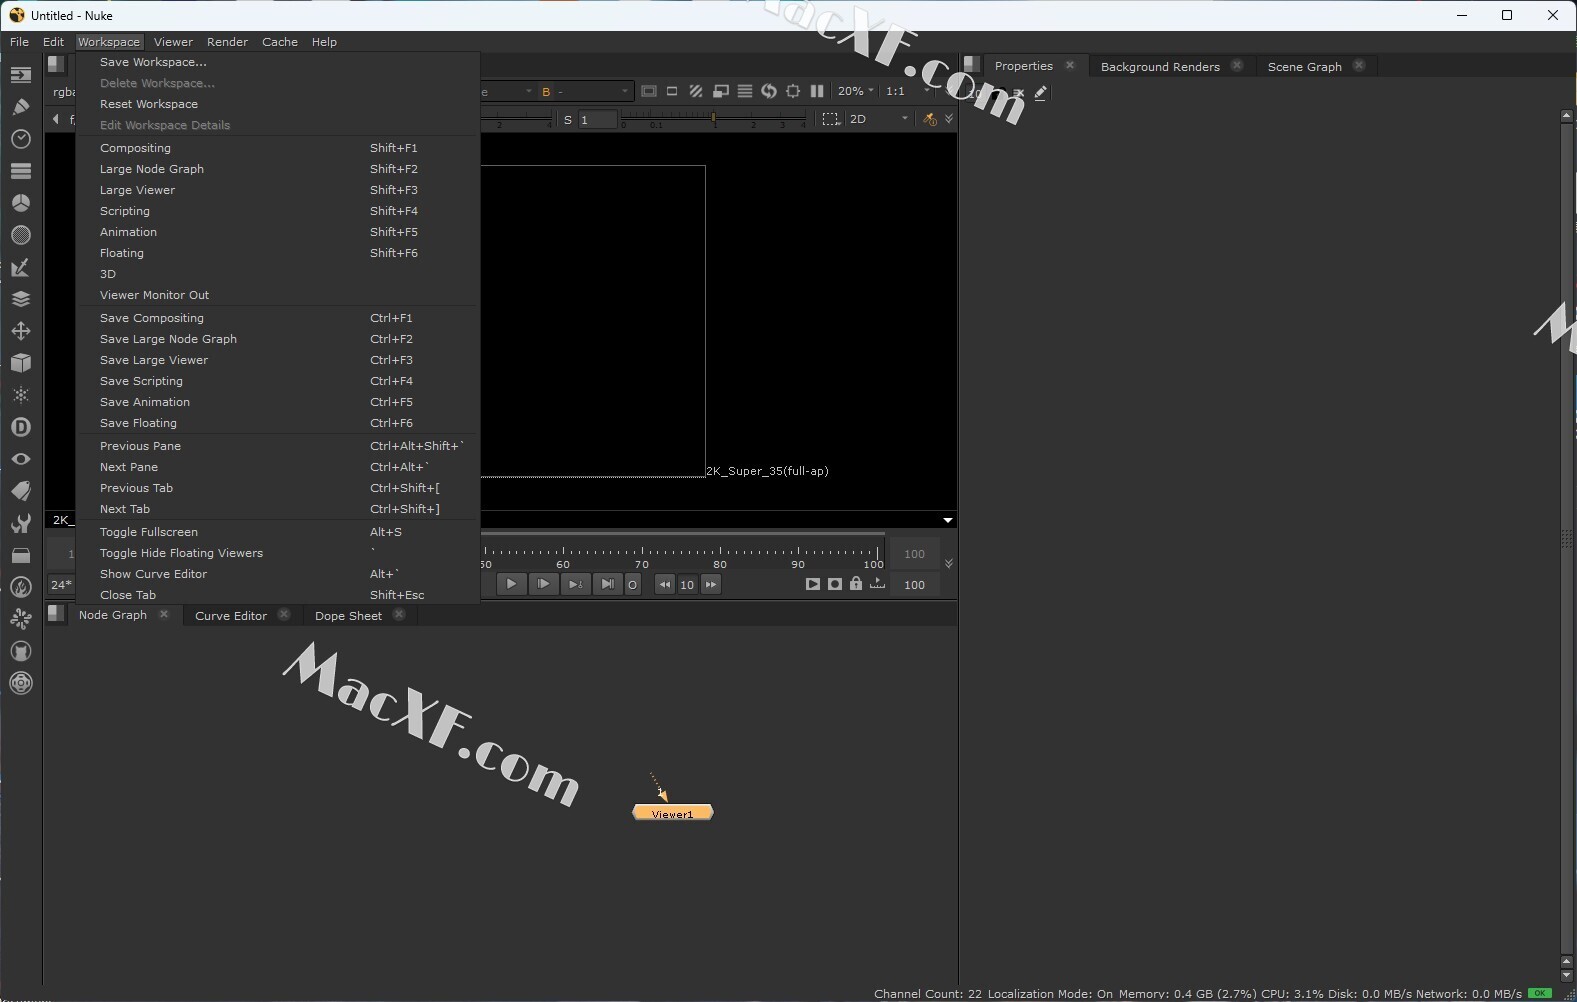Click the clipping warning overlay icon
1577x1002 pixels.
click(721, 91)
